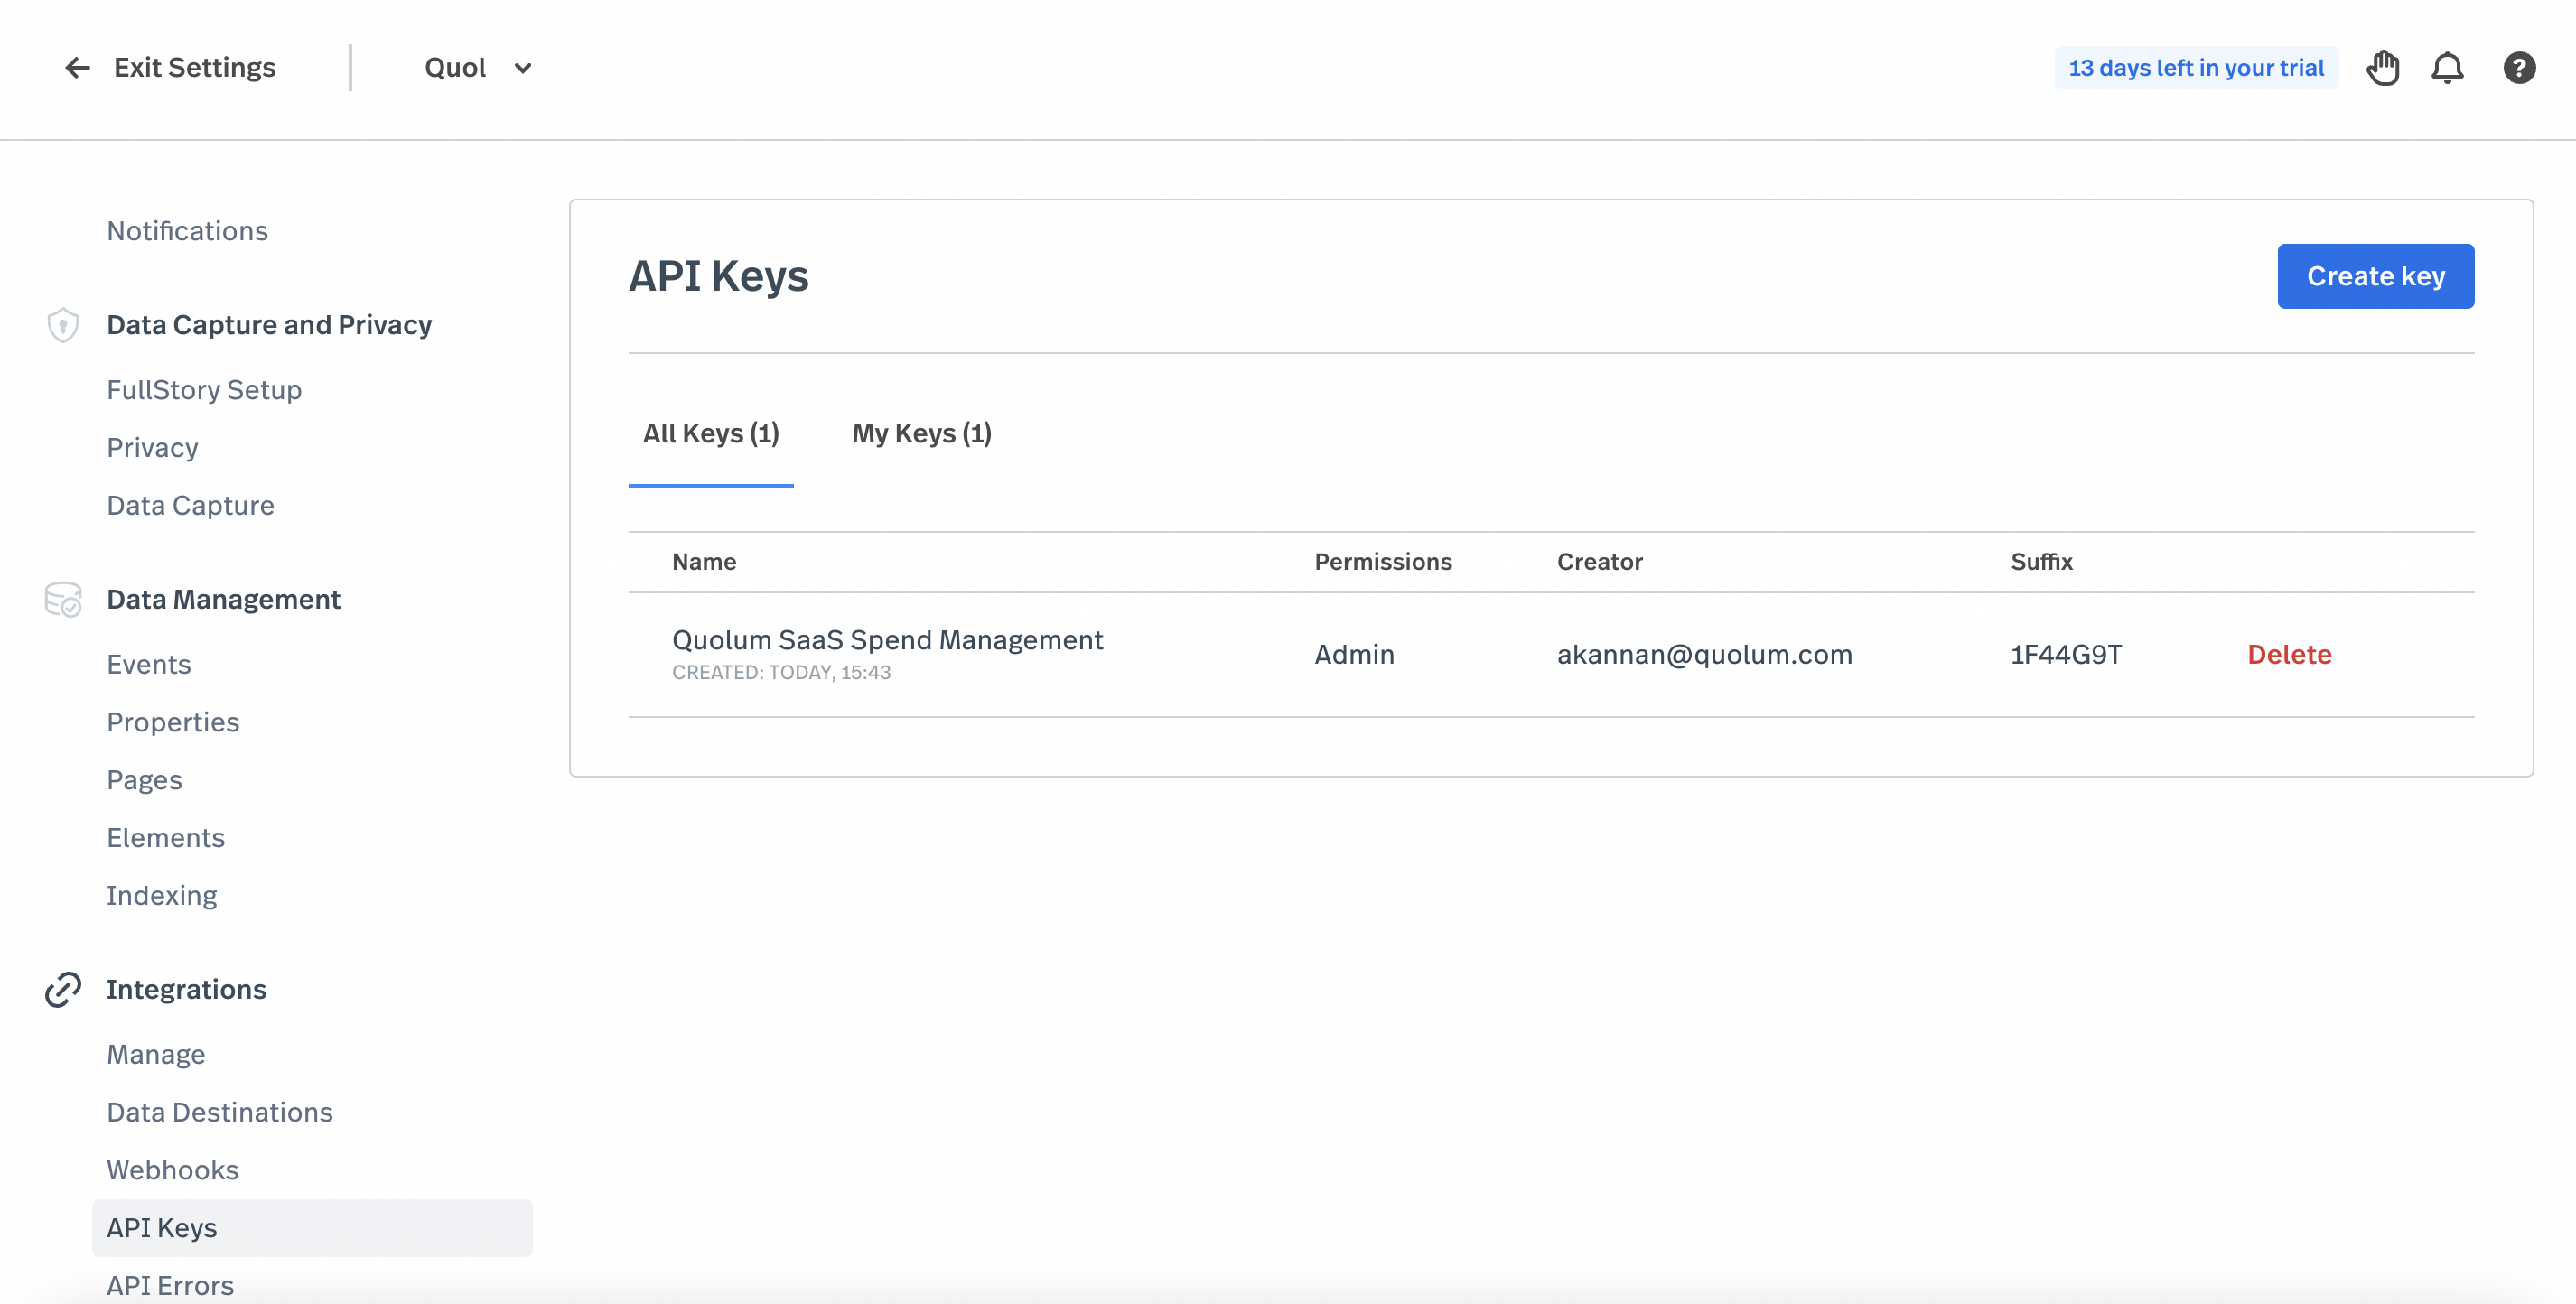Click the Integrations link icon

click(63, 989)
